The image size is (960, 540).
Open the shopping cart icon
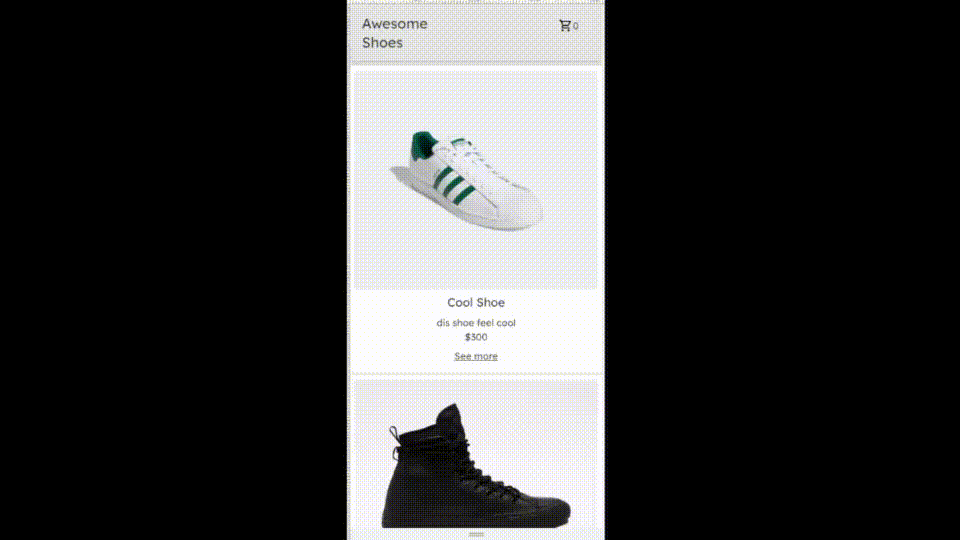[x=565, y=26]
